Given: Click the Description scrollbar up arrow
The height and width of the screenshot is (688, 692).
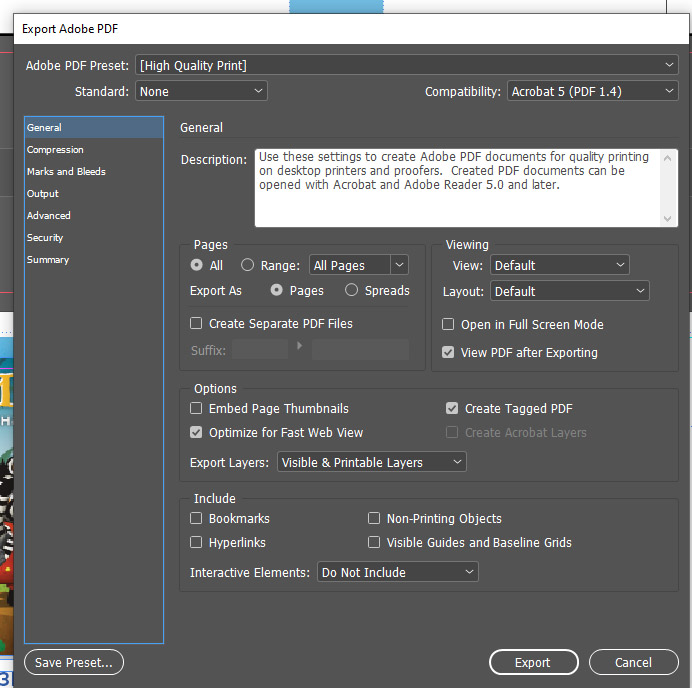Looking at the screenshot, I should 667,158.
